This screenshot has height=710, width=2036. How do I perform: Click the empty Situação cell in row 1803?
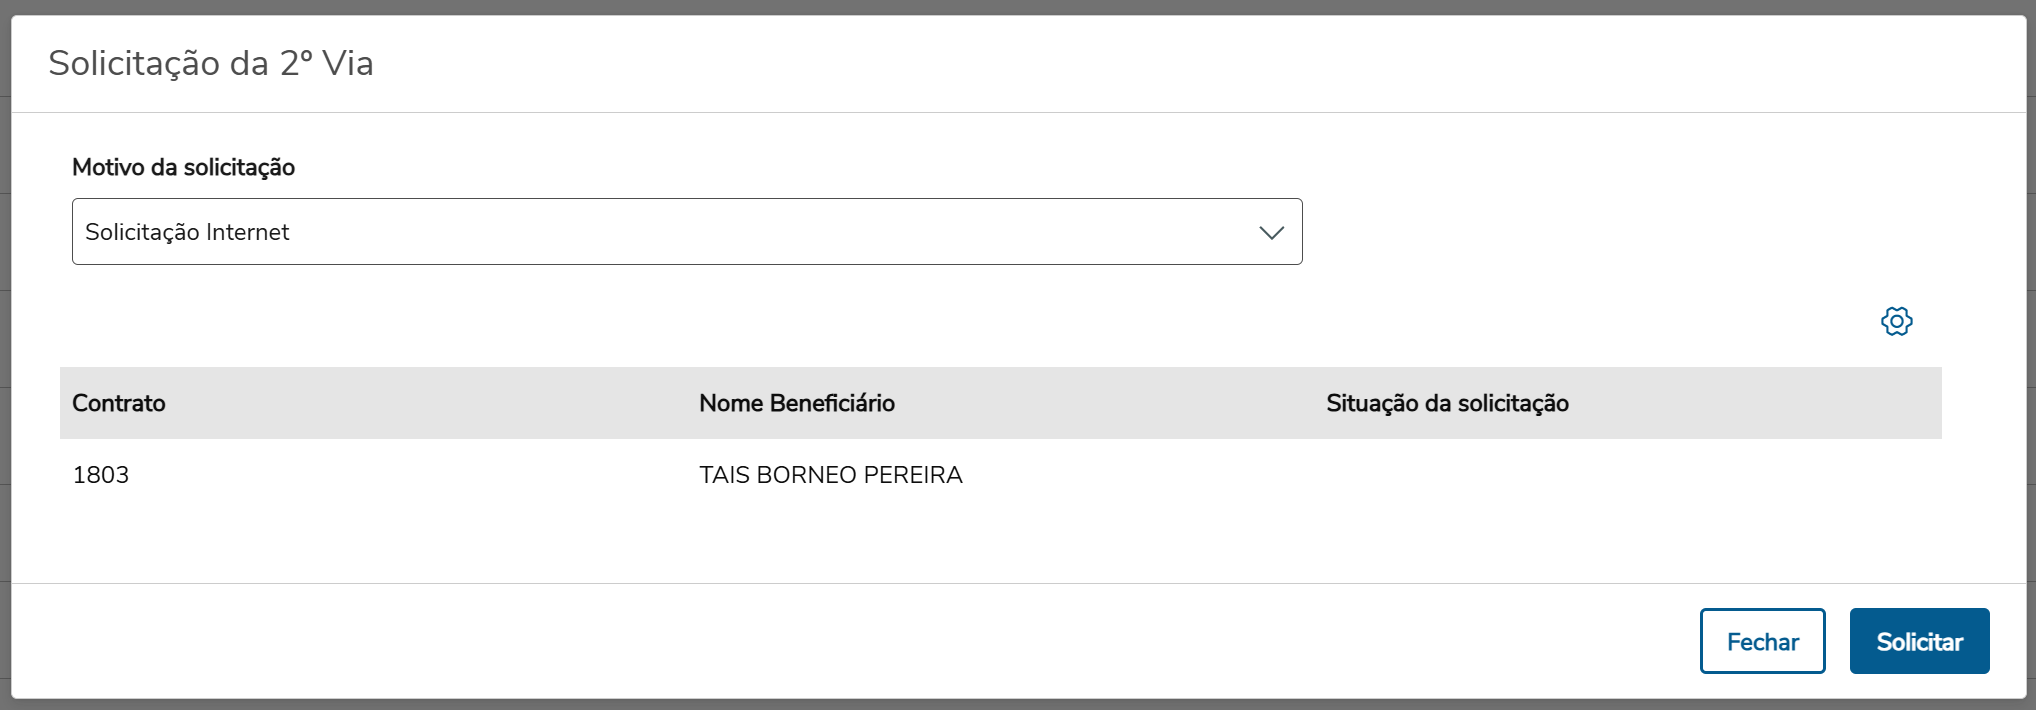(1600, 475)
